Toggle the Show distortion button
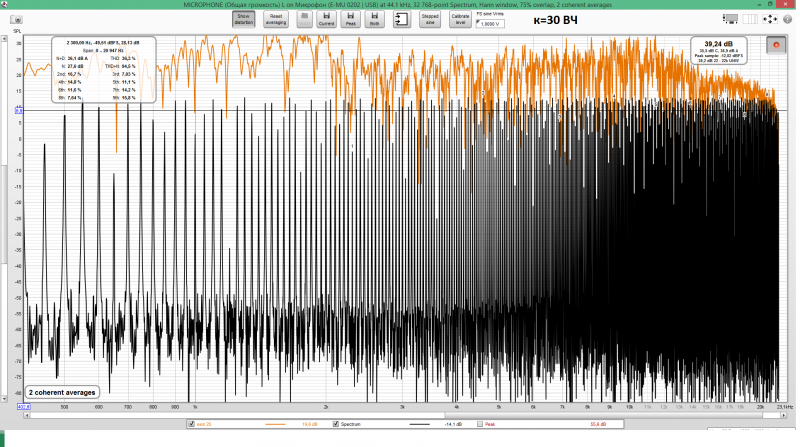This screenshot has width=800, height=447. 242,19
